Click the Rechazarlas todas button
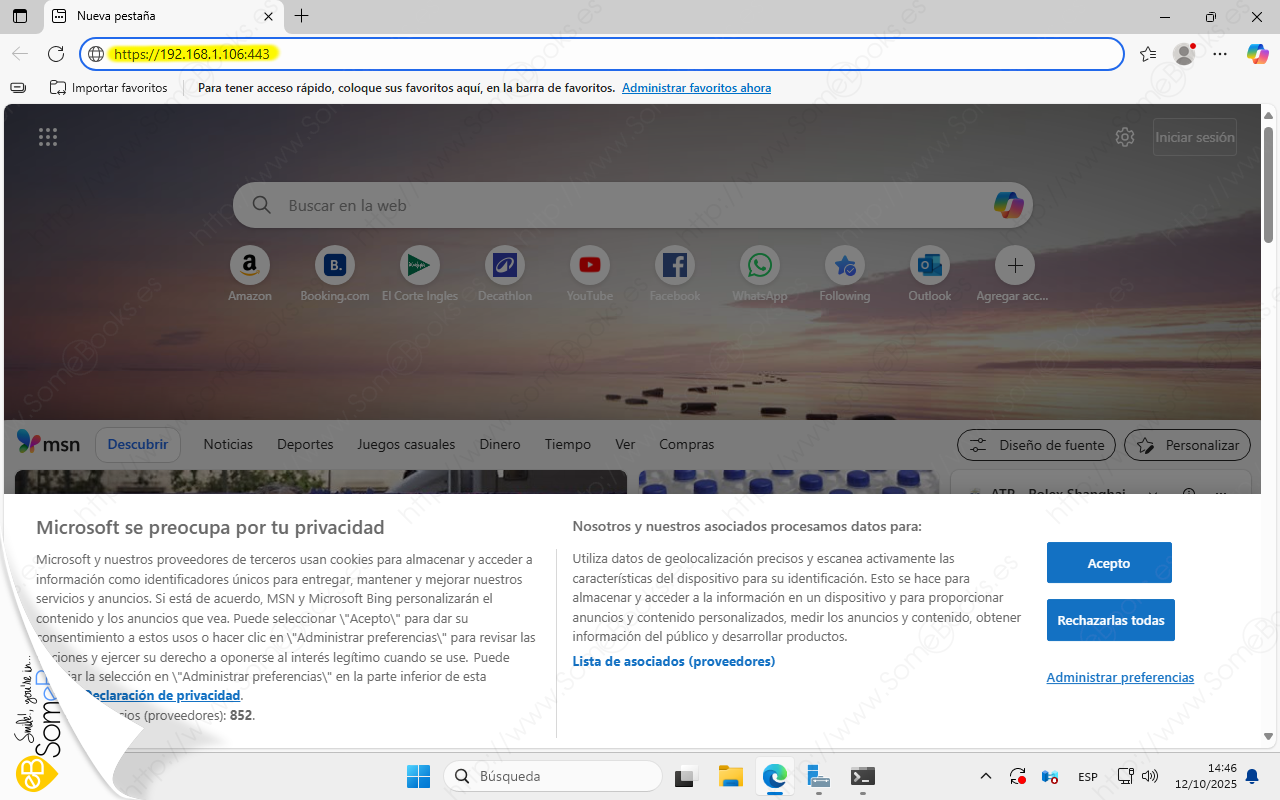Viewport: 1280px width, 800px height. click(1110, 620)
